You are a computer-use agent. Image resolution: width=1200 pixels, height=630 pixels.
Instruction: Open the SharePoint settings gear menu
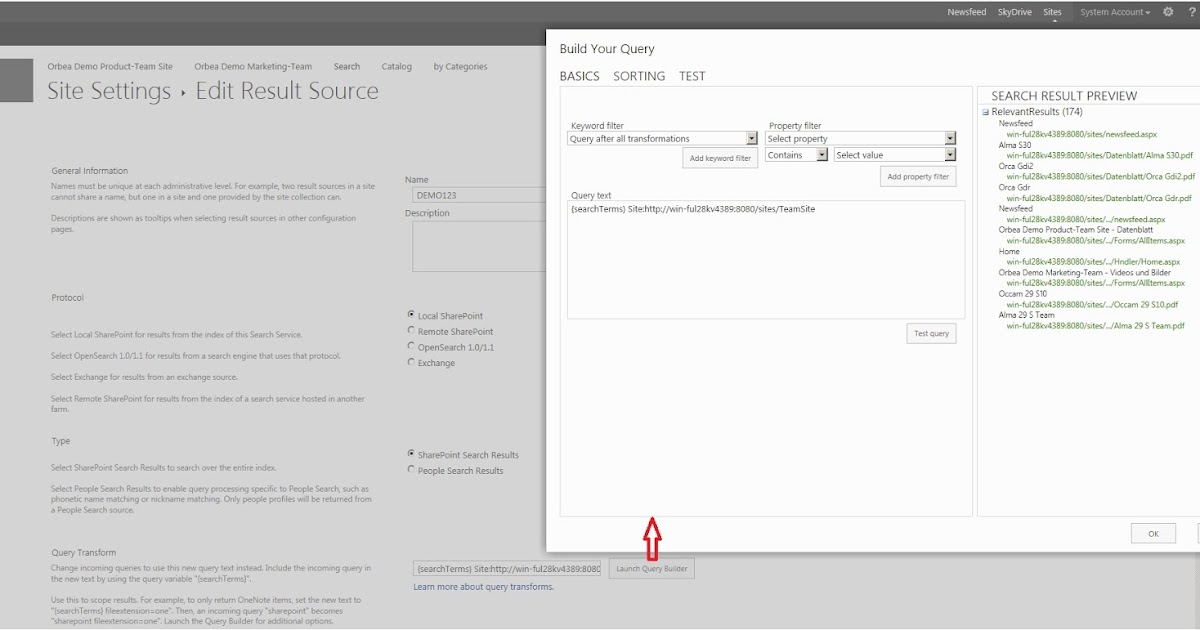click(1167, 12)
